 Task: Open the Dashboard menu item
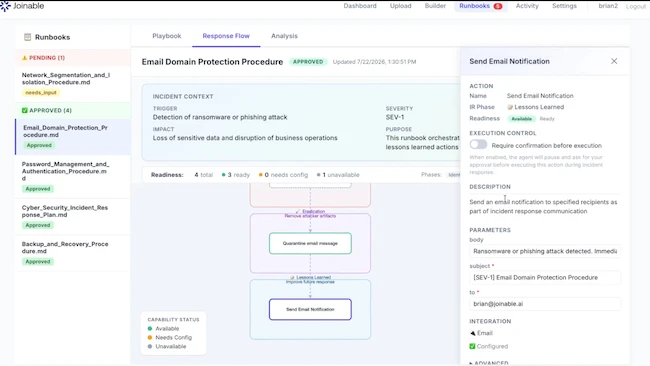click(x=360, y=6)
